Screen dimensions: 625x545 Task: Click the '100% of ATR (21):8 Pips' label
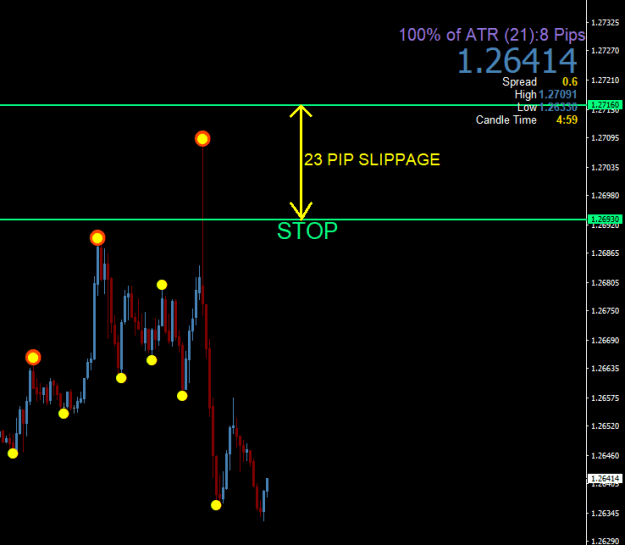click(x=492, y=35)
